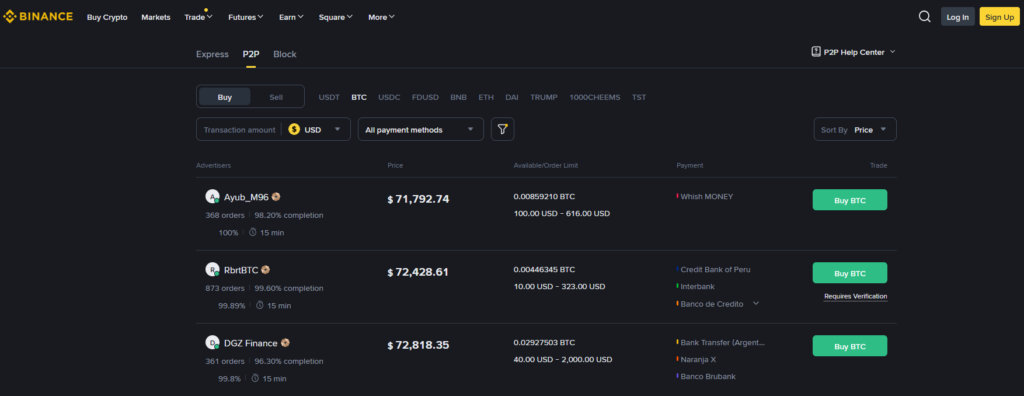
Task: Select the ETH crypto tab
Action: pyautogui.click(x=486, y=97)
